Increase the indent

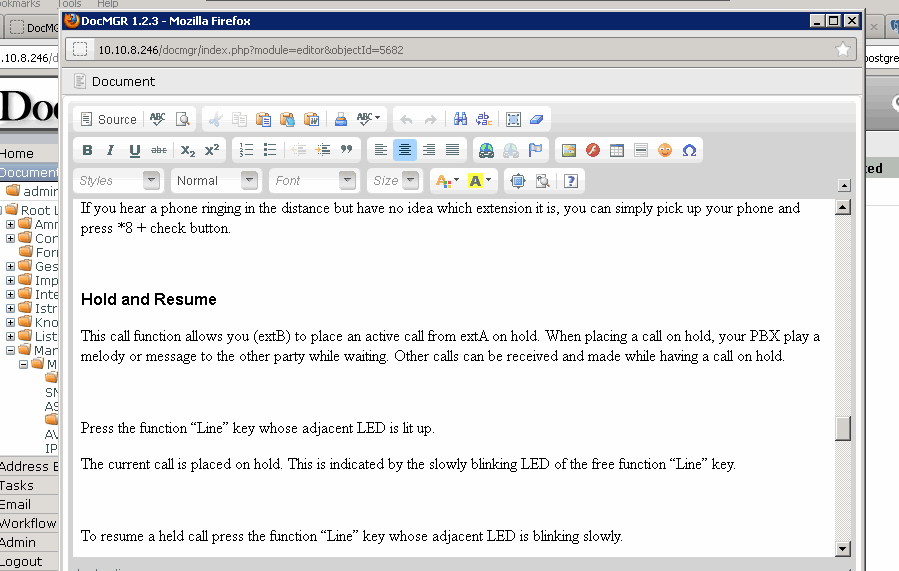coord(323,150)
